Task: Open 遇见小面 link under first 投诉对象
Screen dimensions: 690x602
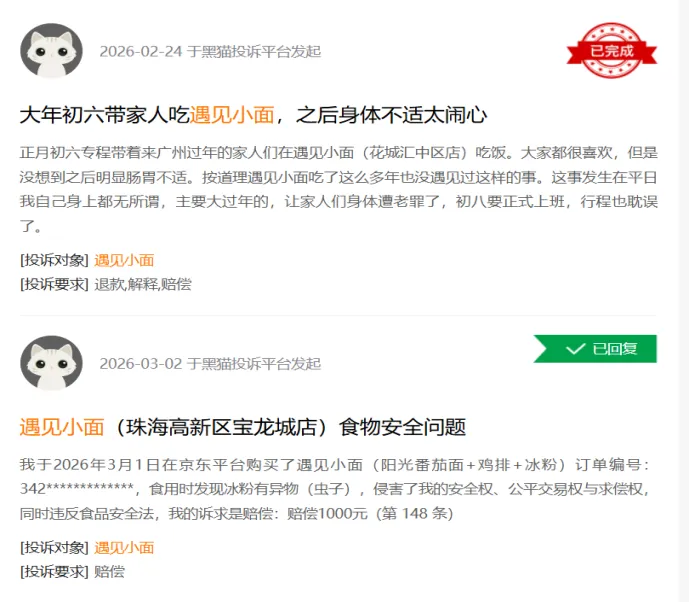Action: pyautogui.click(x=124, y=261)
